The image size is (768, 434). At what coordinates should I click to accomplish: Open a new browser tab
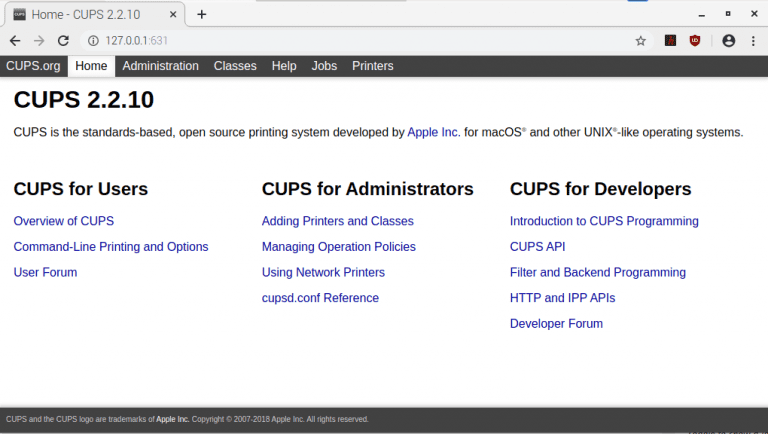(x=201, y=14)
